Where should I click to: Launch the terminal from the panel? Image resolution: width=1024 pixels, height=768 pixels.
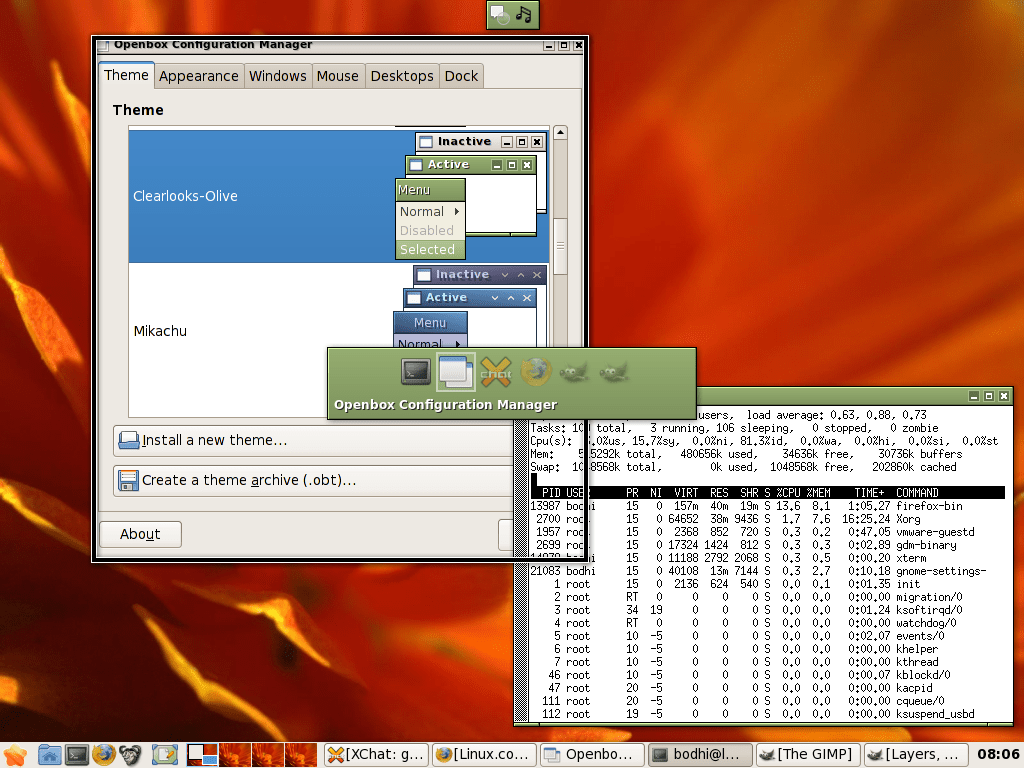[76, 755]
